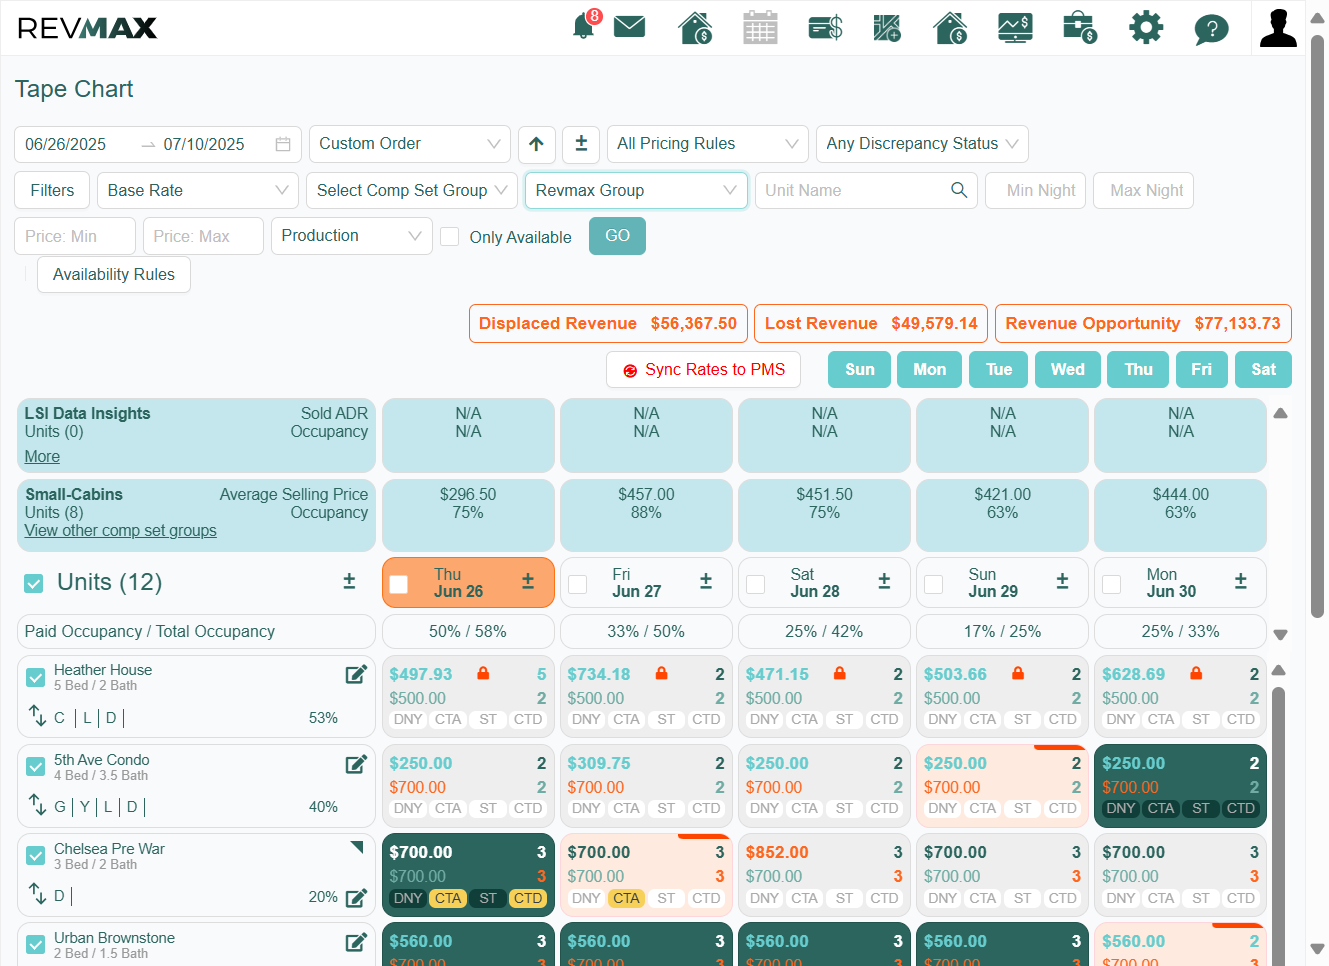Check the Sat Jun 28 column checkbox
Screen dimensions: 1329x966
[x=756, y=584]
